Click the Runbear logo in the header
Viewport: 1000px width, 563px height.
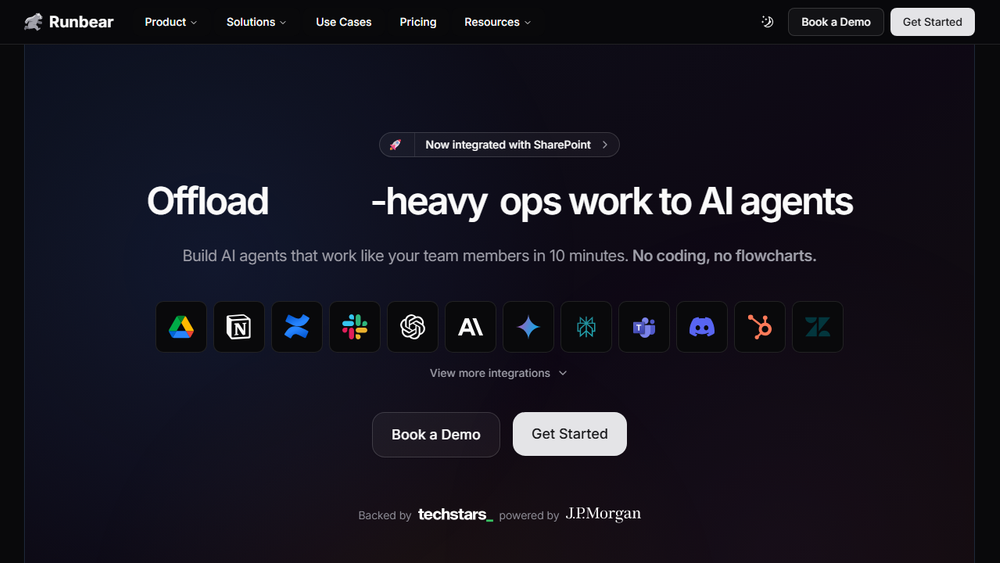pos(69,22)
